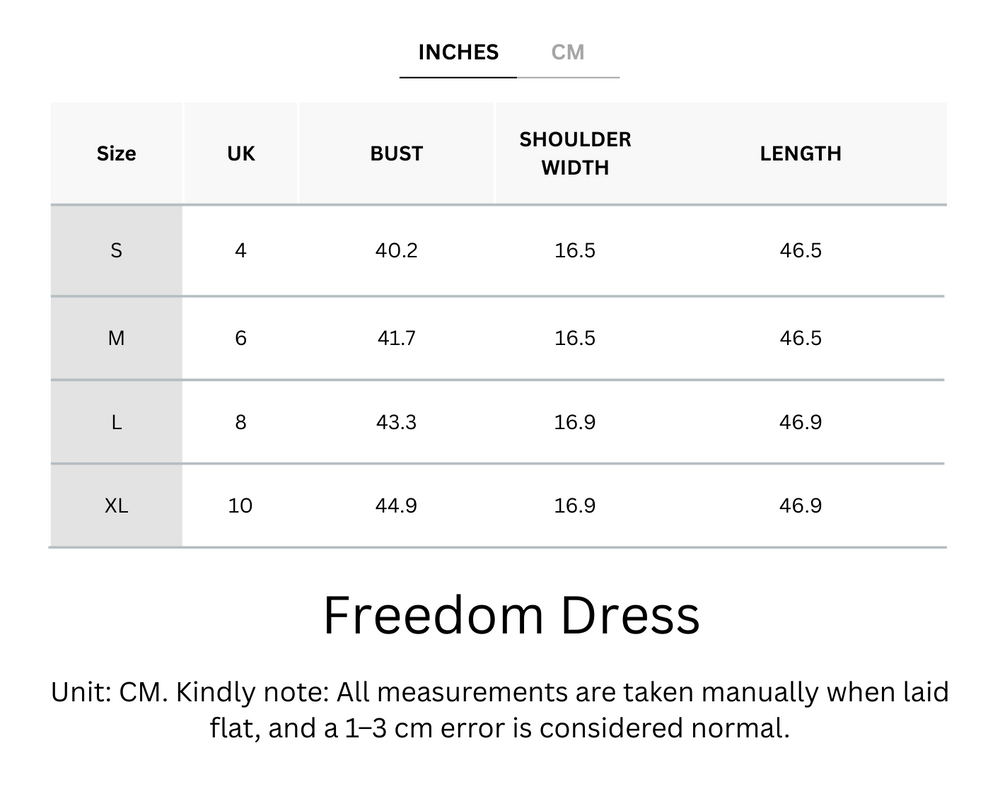Click the shoulder width 16.5 for size M
This screenshot has width=1000, height=789.
[574, 338]
